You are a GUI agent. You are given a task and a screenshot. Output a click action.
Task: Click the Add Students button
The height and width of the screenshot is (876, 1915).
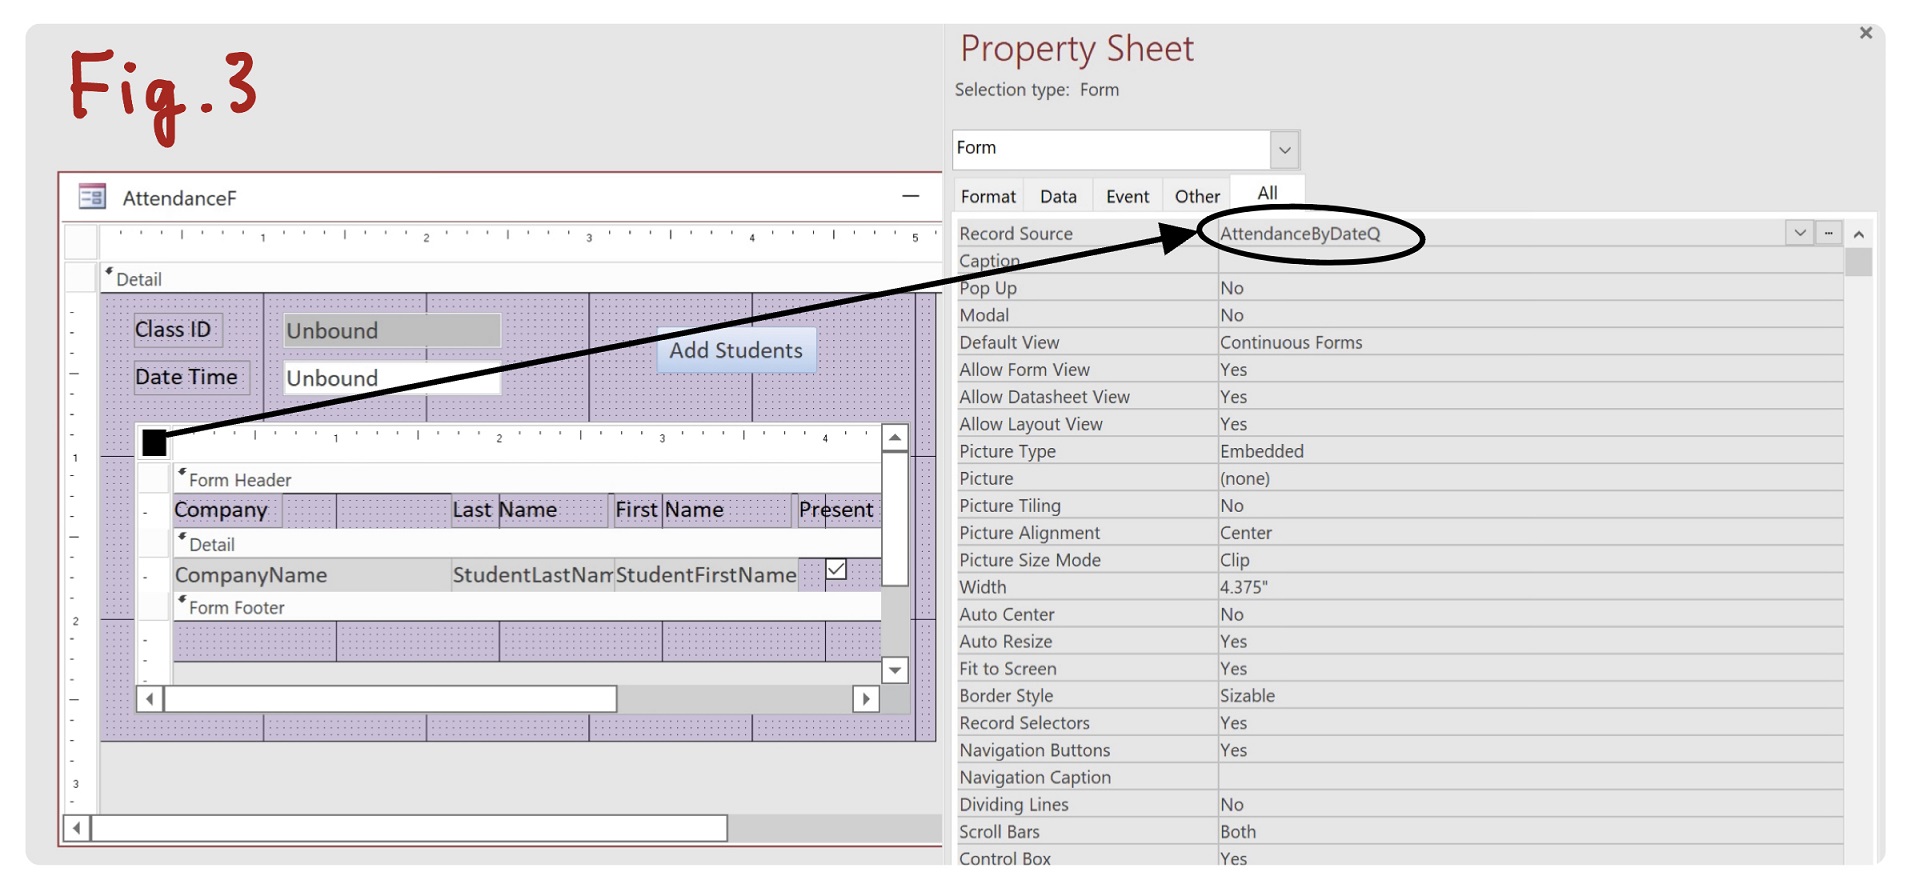pyautogui.click(x=736, y=351)
